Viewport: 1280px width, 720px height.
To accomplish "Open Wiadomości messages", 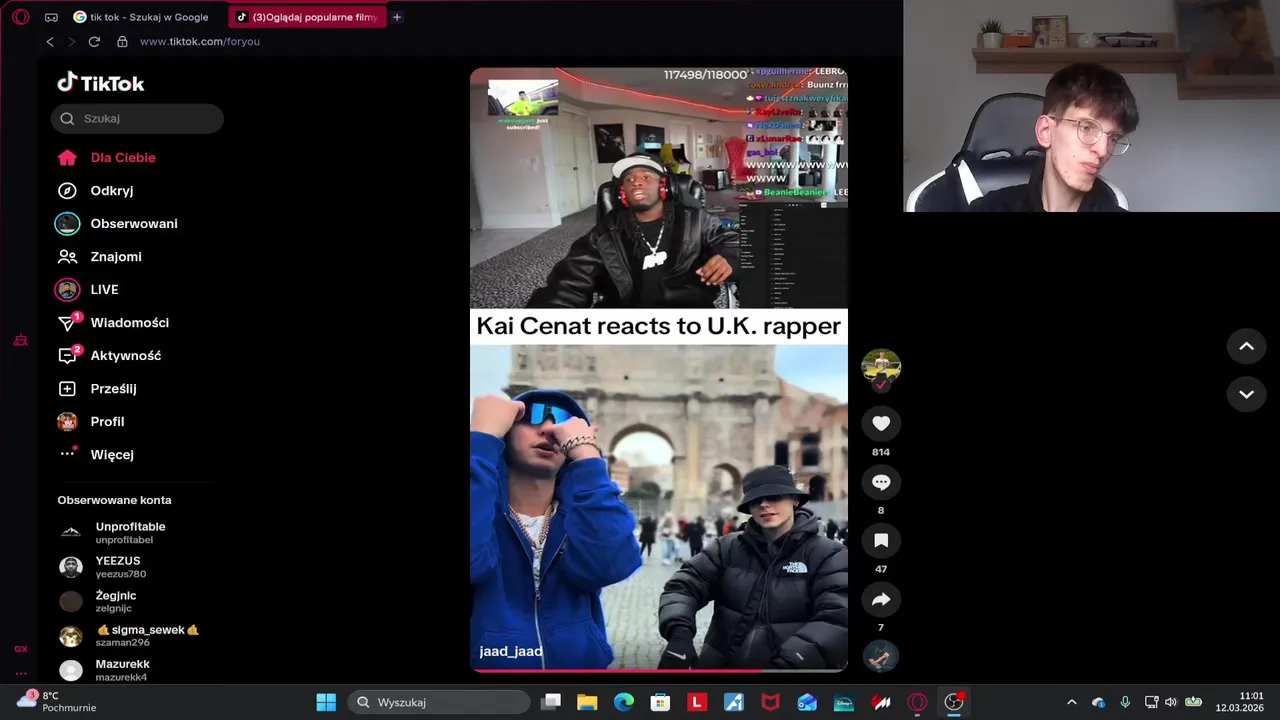I will [113, 322].
